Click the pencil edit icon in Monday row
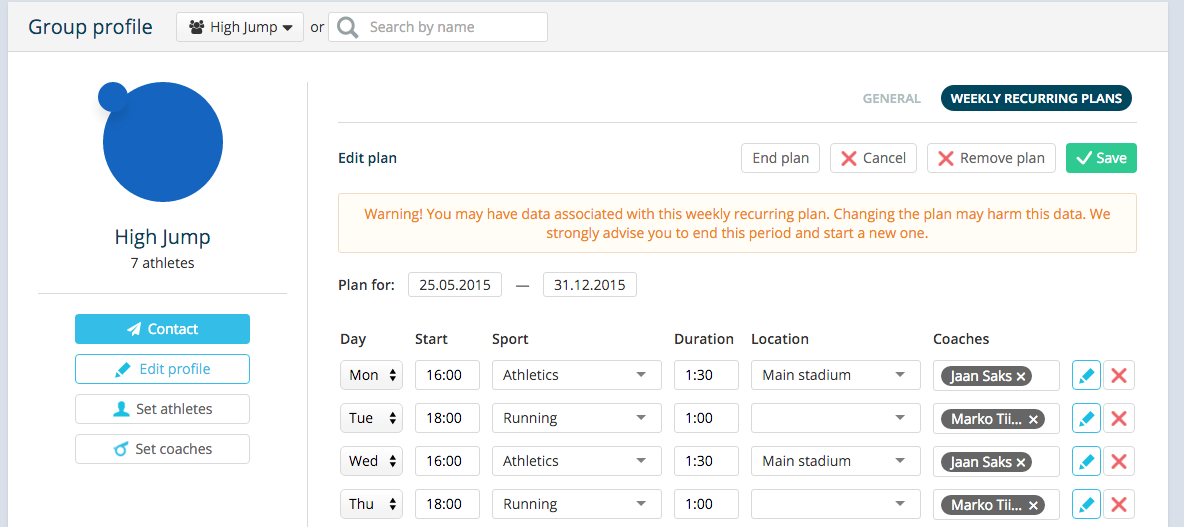 1086,375
